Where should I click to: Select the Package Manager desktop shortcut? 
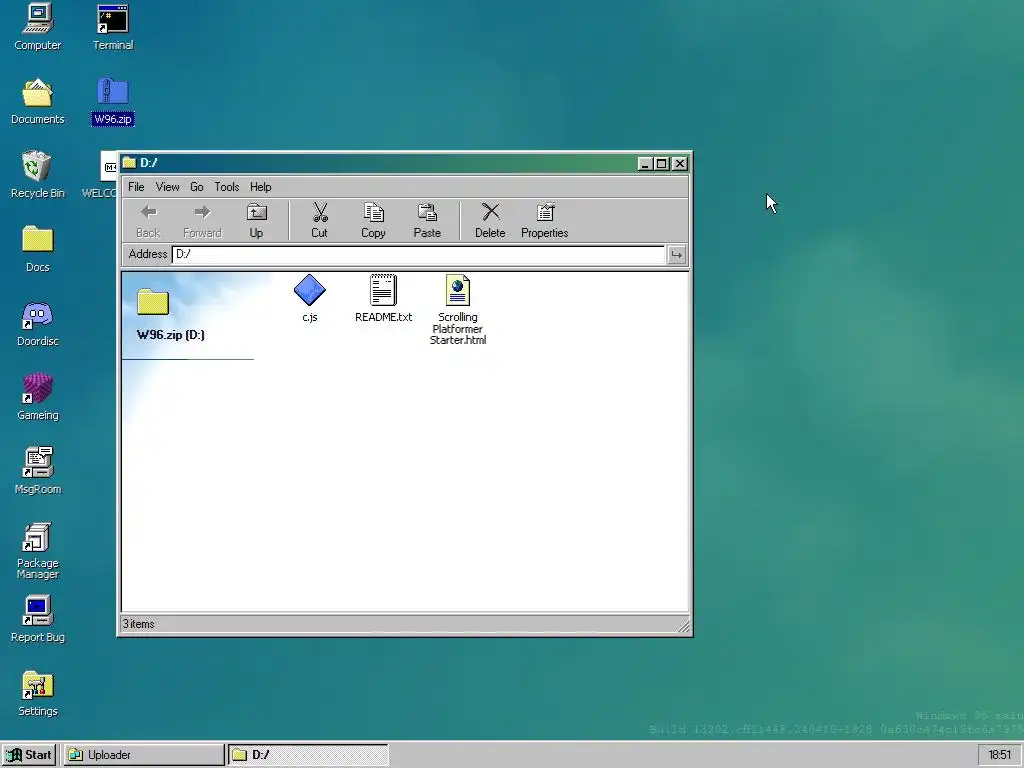(38, 551)
